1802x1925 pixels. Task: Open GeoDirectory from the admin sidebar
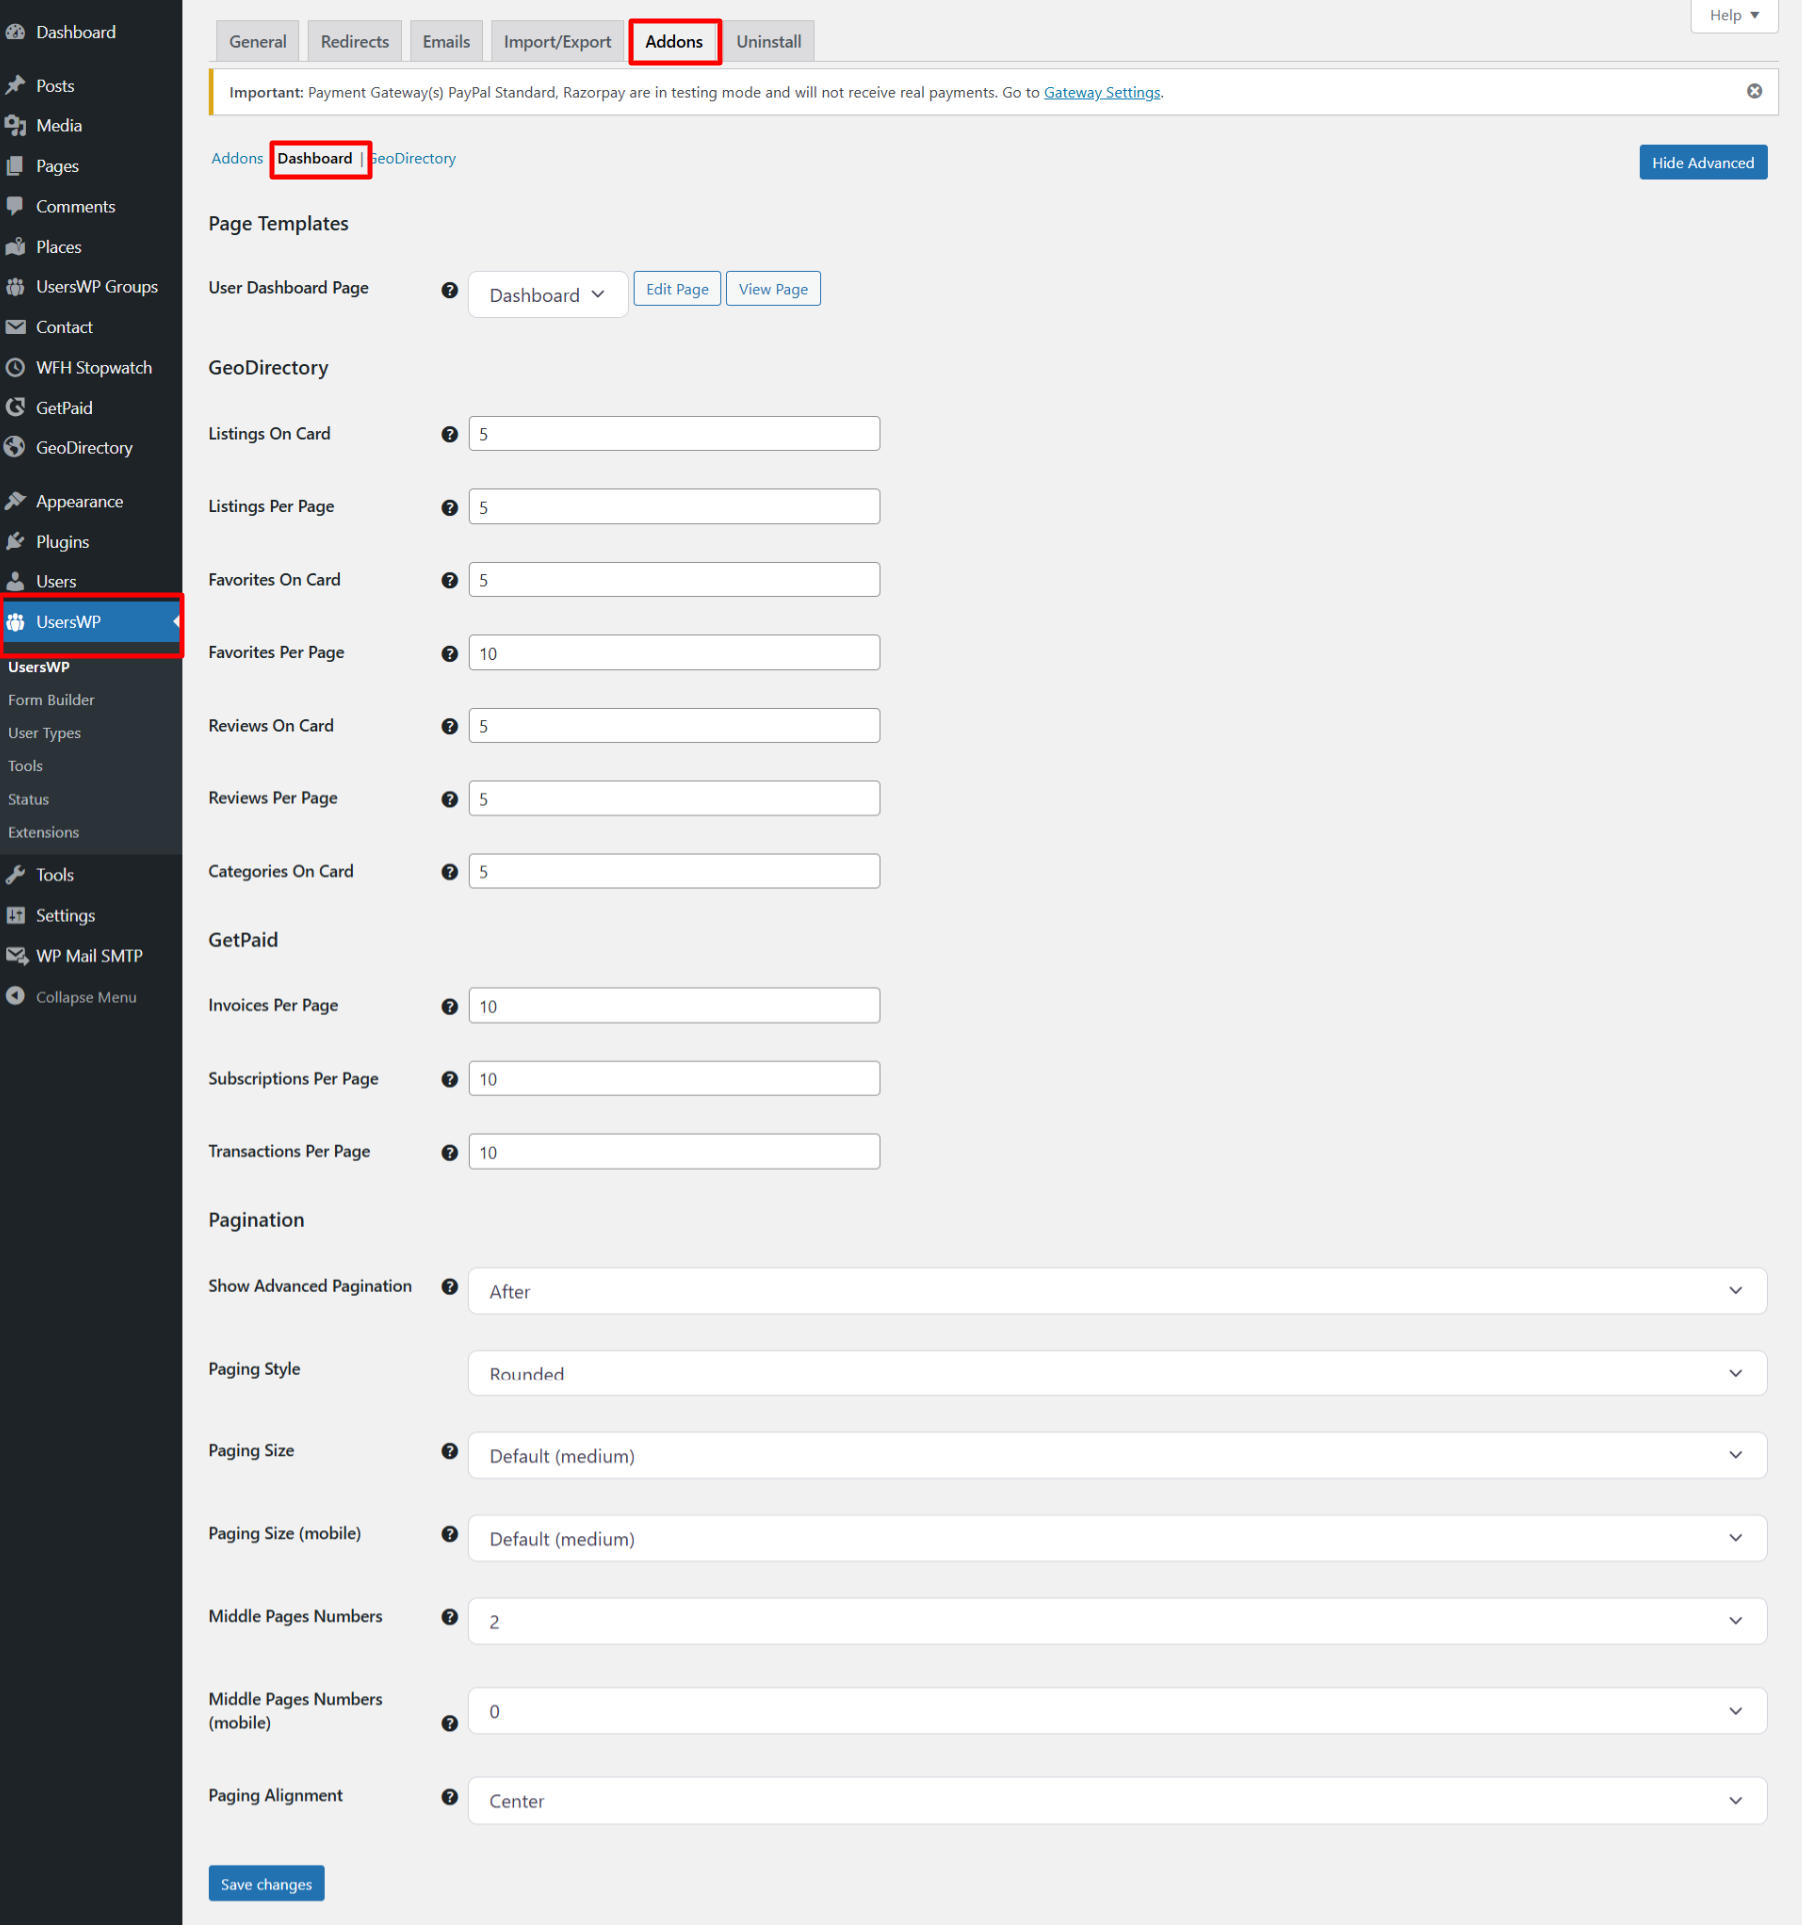point(83,447)
